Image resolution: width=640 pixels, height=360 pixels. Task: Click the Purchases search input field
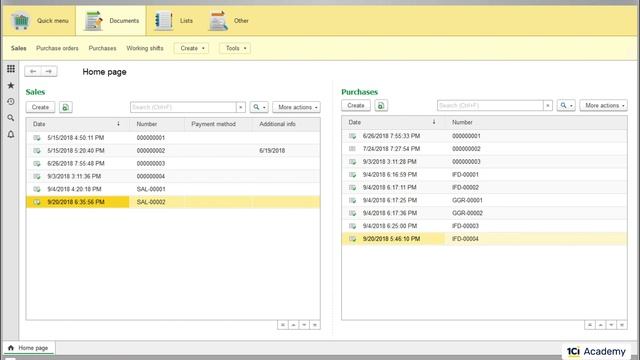(x=490, y=105)
